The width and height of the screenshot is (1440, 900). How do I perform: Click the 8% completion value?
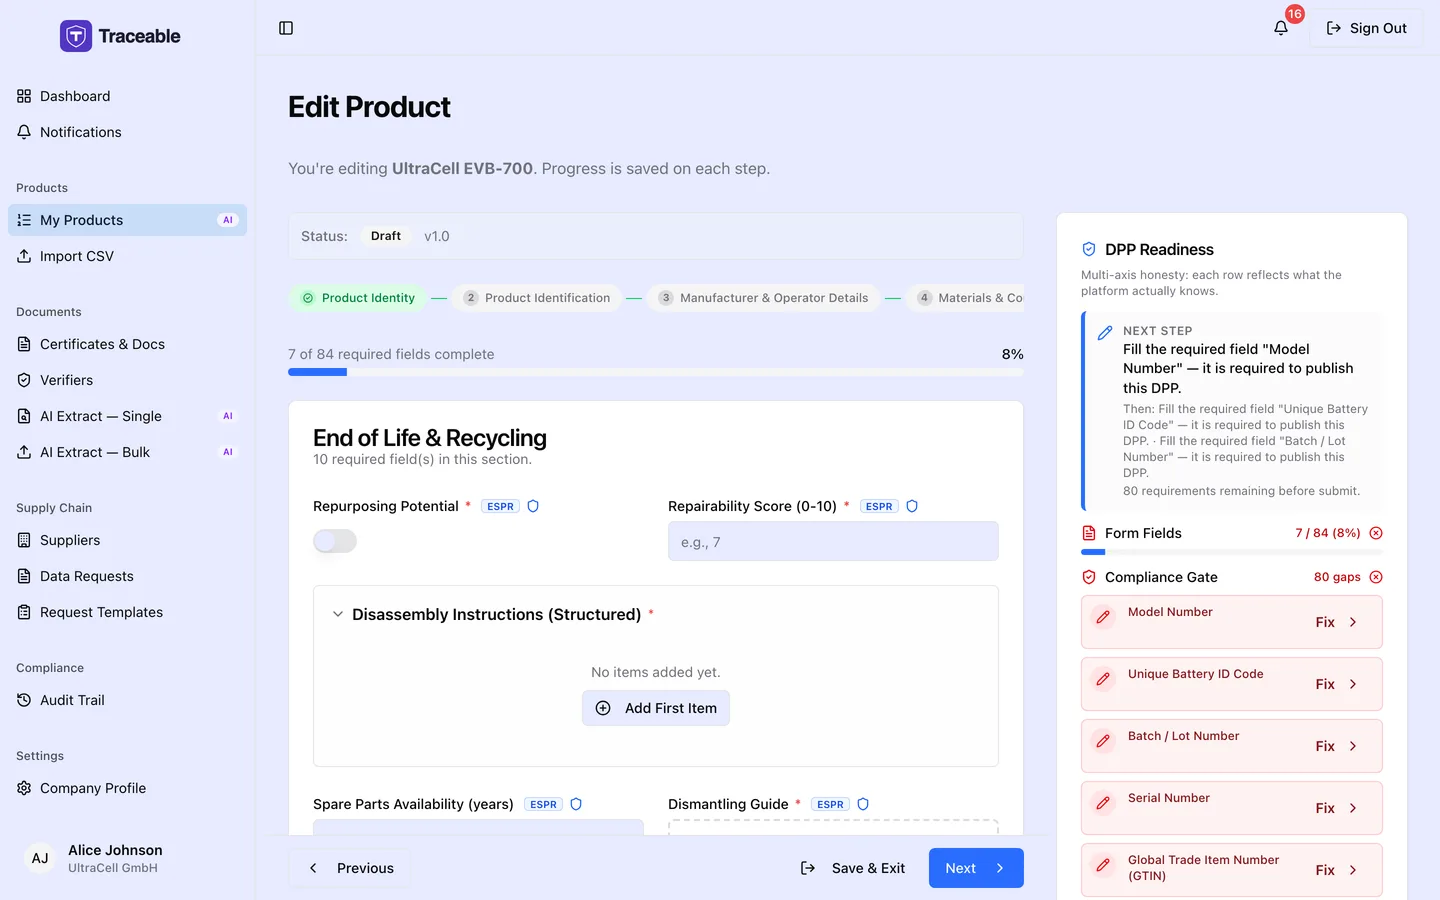(1012, 354)
